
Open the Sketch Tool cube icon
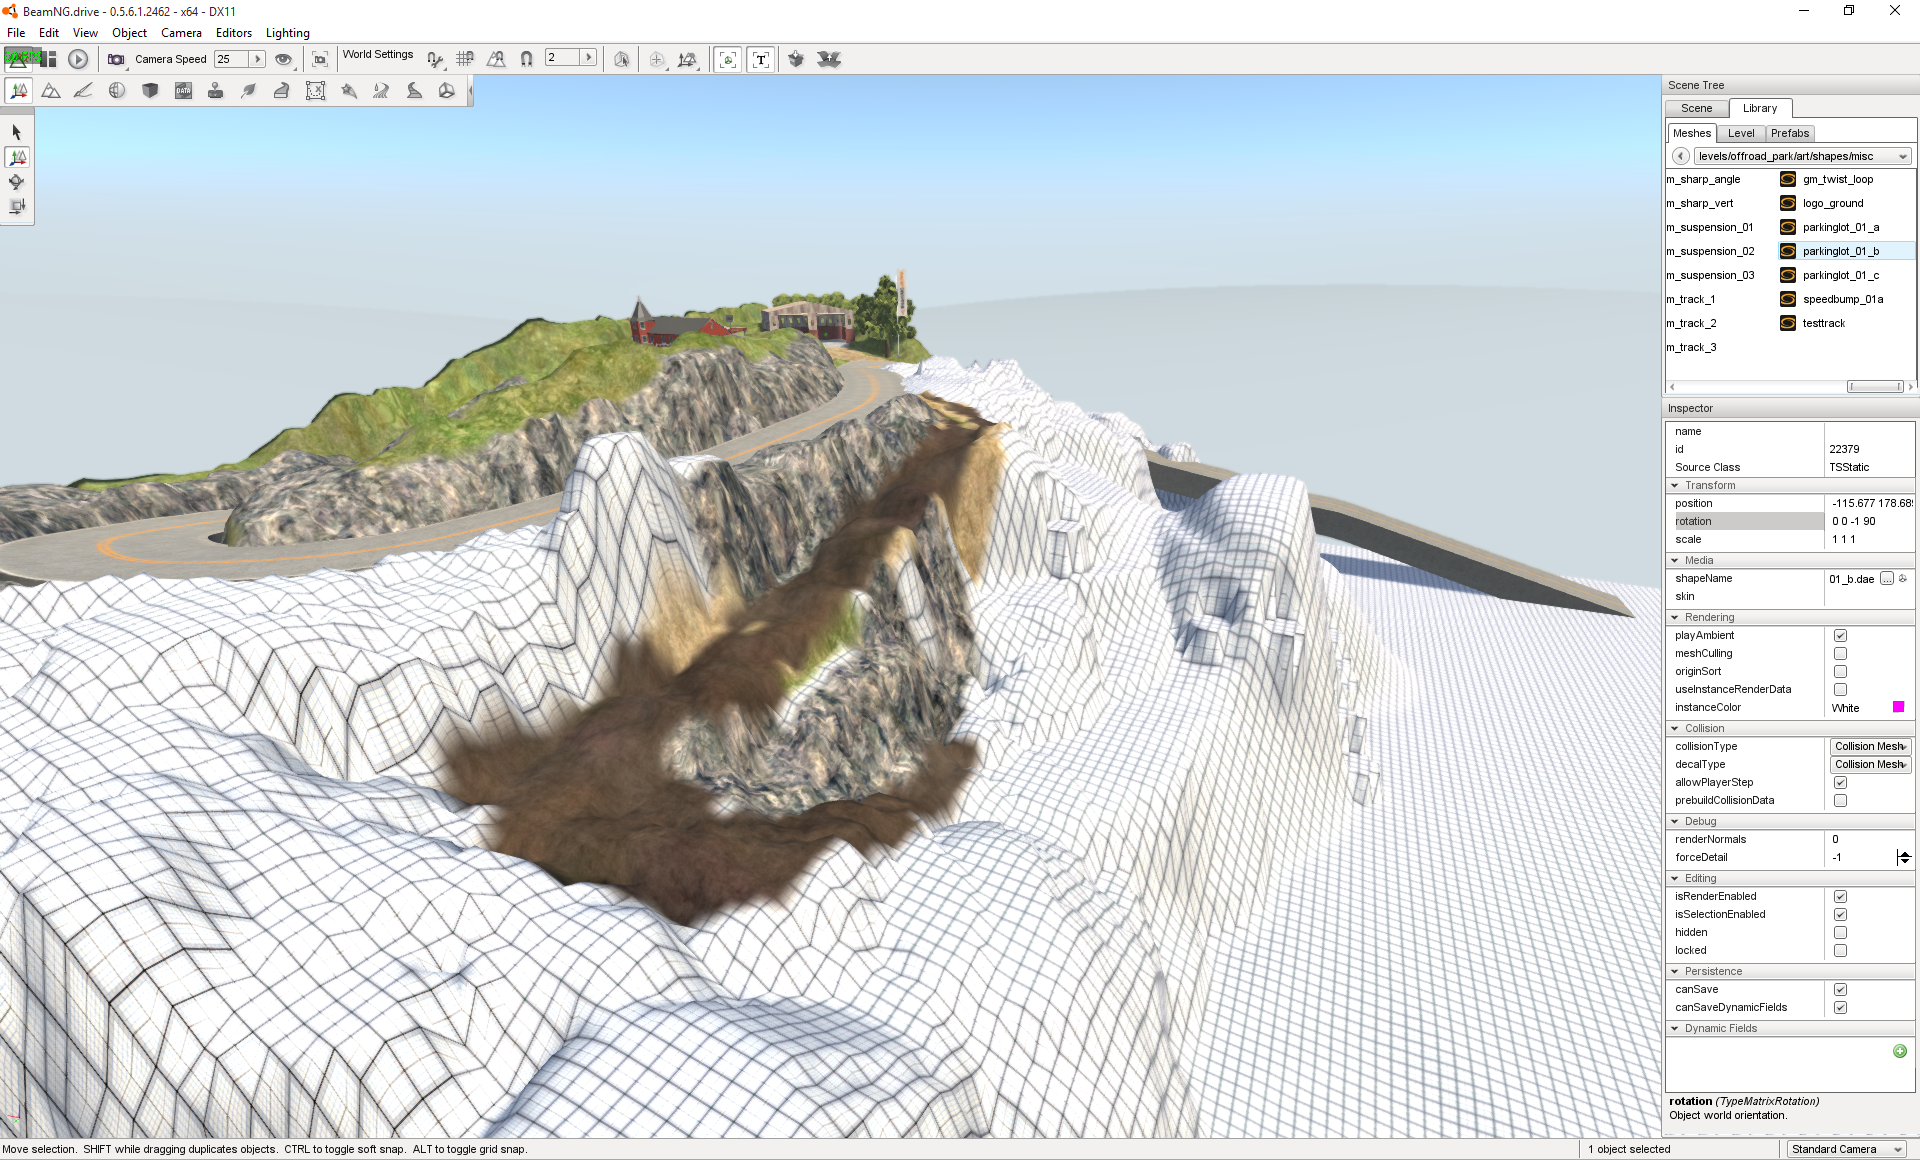(150, 91)
